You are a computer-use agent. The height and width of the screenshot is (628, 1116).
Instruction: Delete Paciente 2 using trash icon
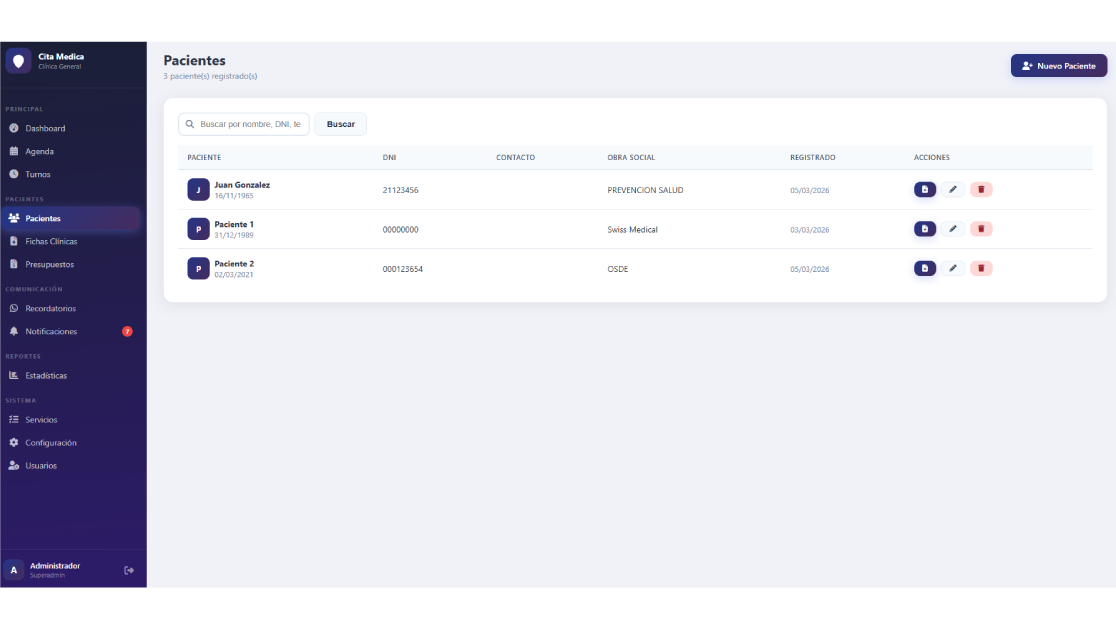click(981, 268)
